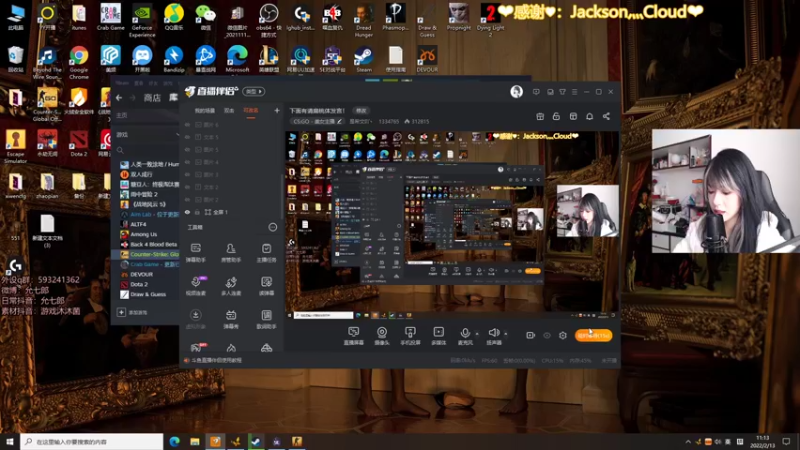Open notifications bell icon in streaming app
Image resolution: width=800 pixels, height=450 pixels.
tap(589, 116)
